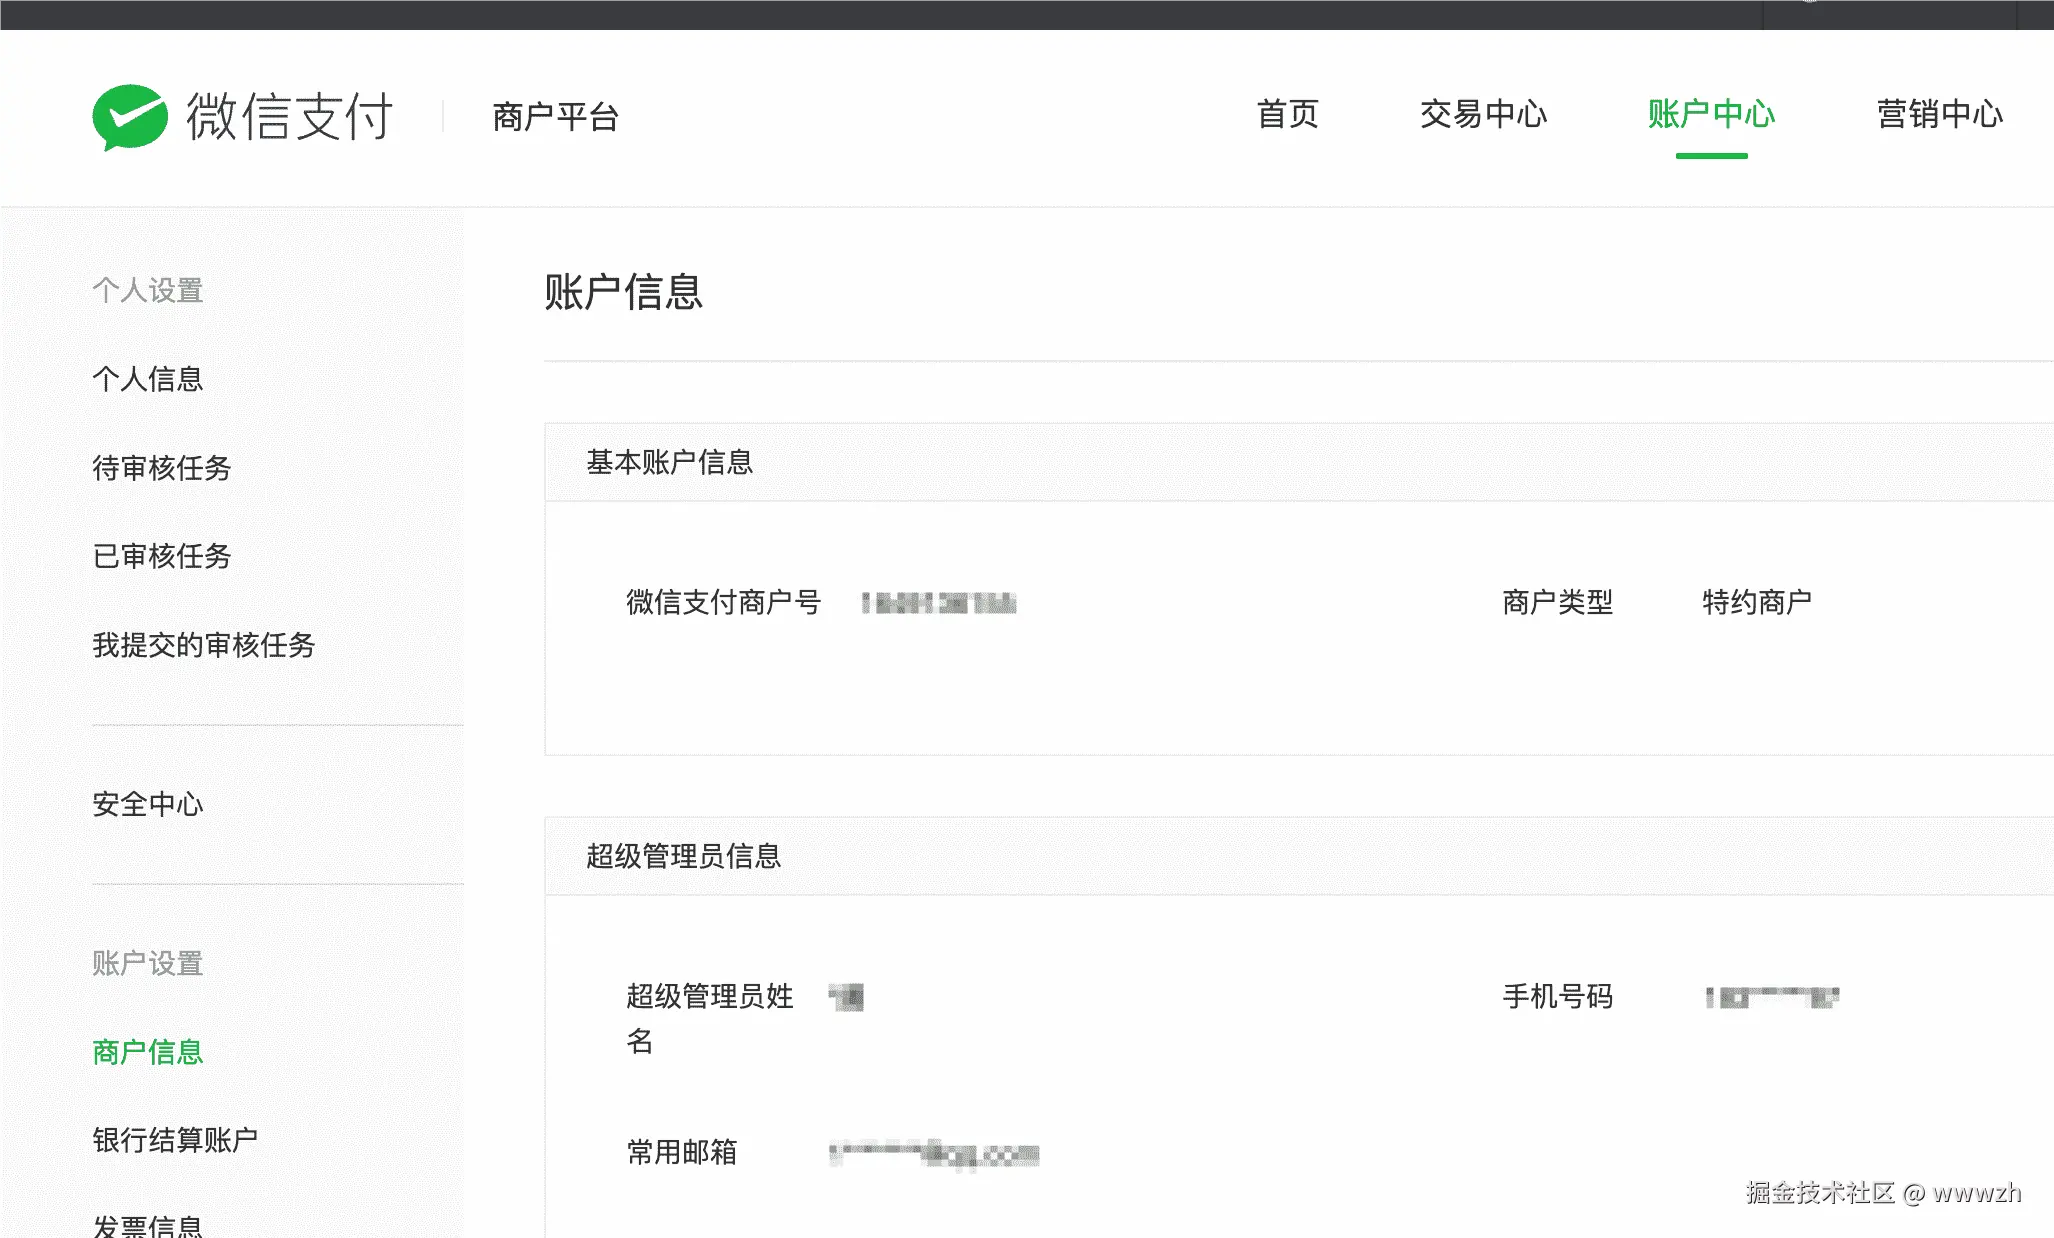This screenshot has height=1238, width=2054.
Task: Open 个人信息 in the sidebar
Action: 148,379
